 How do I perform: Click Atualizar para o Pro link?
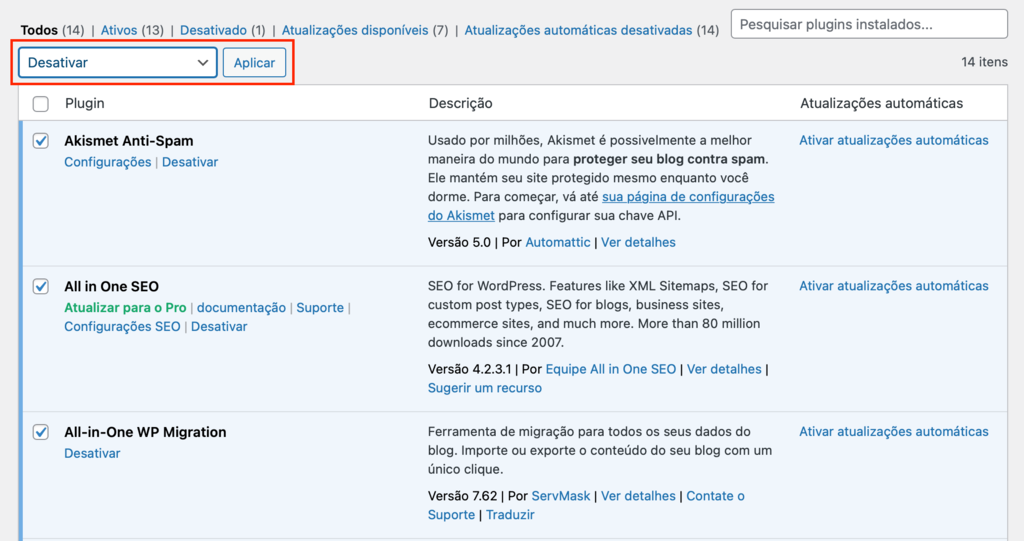[x=125, y=308]
